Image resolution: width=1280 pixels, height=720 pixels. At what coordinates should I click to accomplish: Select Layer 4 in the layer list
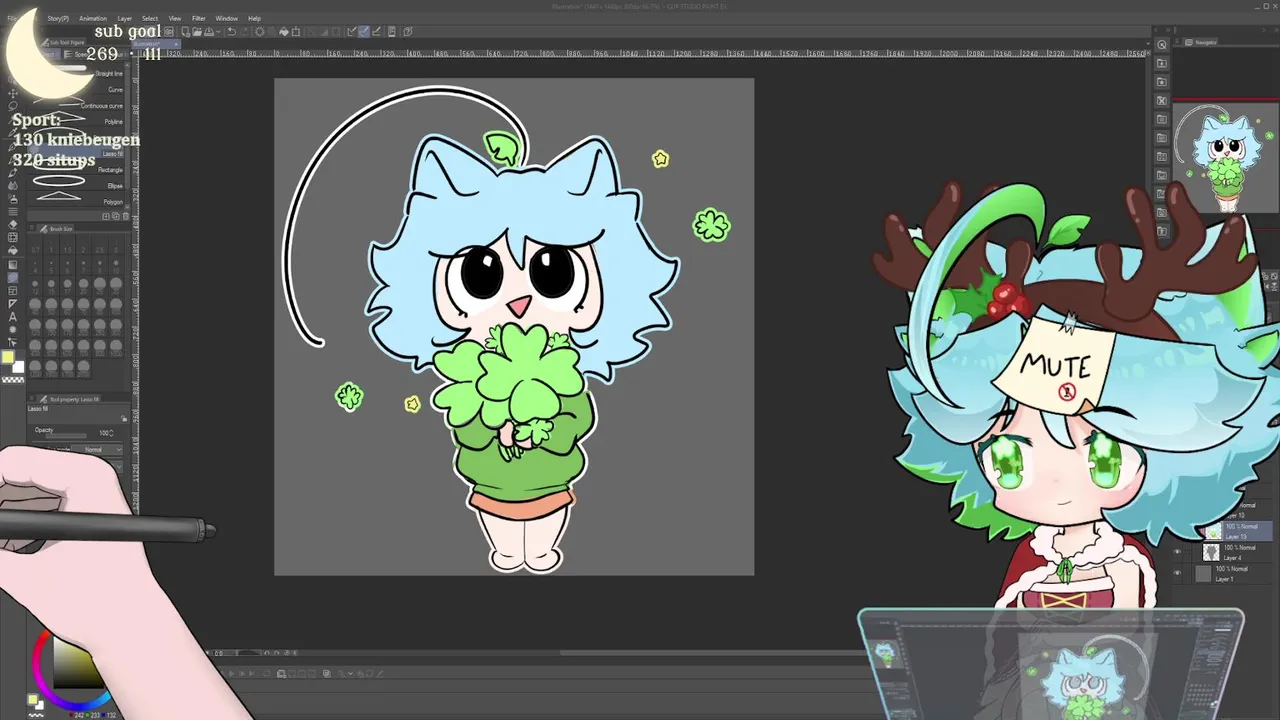click(x=1222, y=552)
